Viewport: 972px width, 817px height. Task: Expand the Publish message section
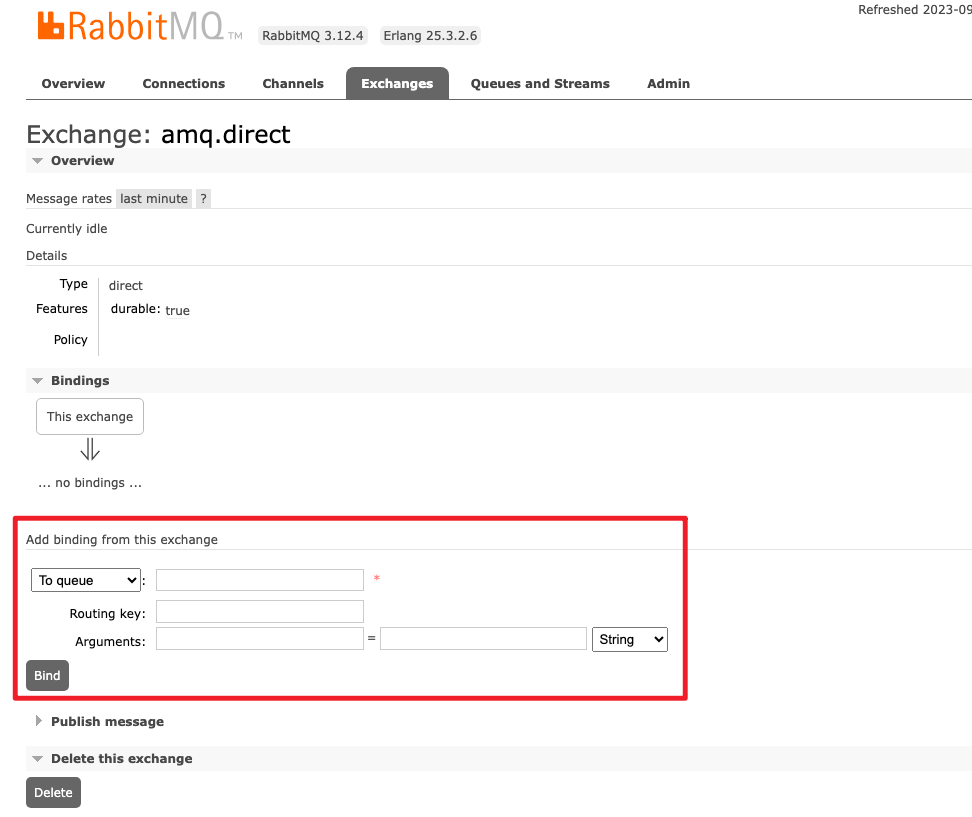click(37, 721)
